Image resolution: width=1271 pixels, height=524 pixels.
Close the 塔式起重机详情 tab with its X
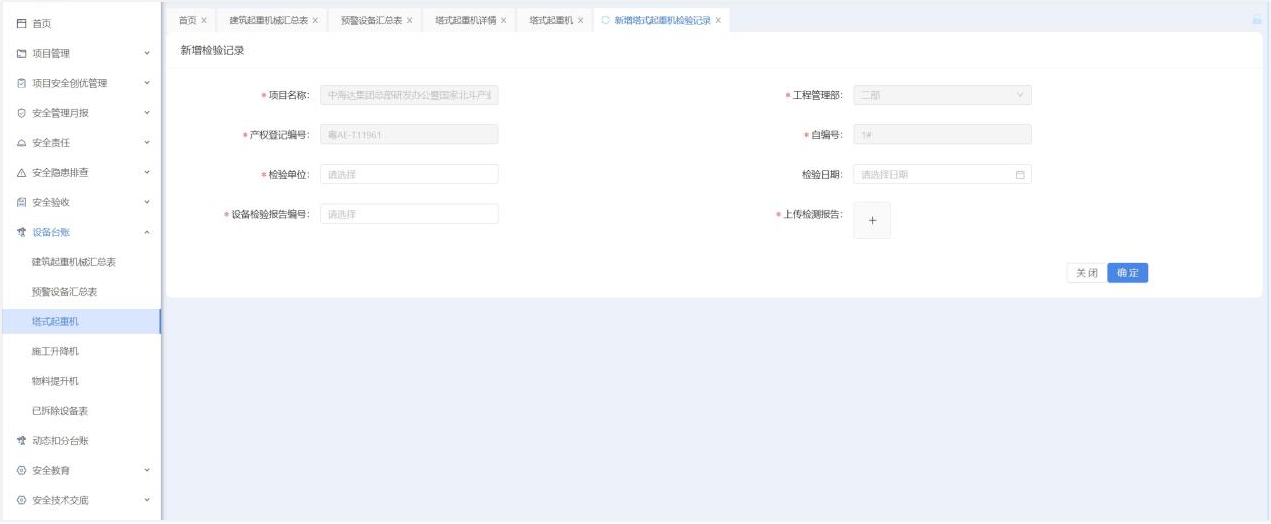[503, 20]
